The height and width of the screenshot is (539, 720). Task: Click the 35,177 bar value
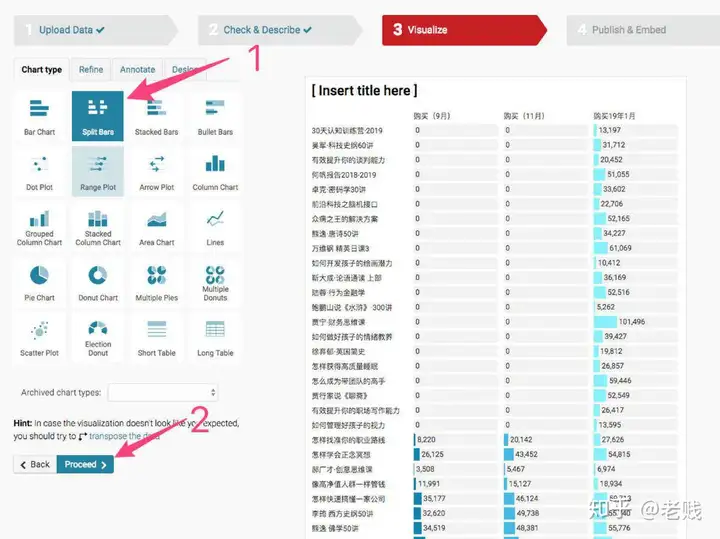tap(434, 499)
